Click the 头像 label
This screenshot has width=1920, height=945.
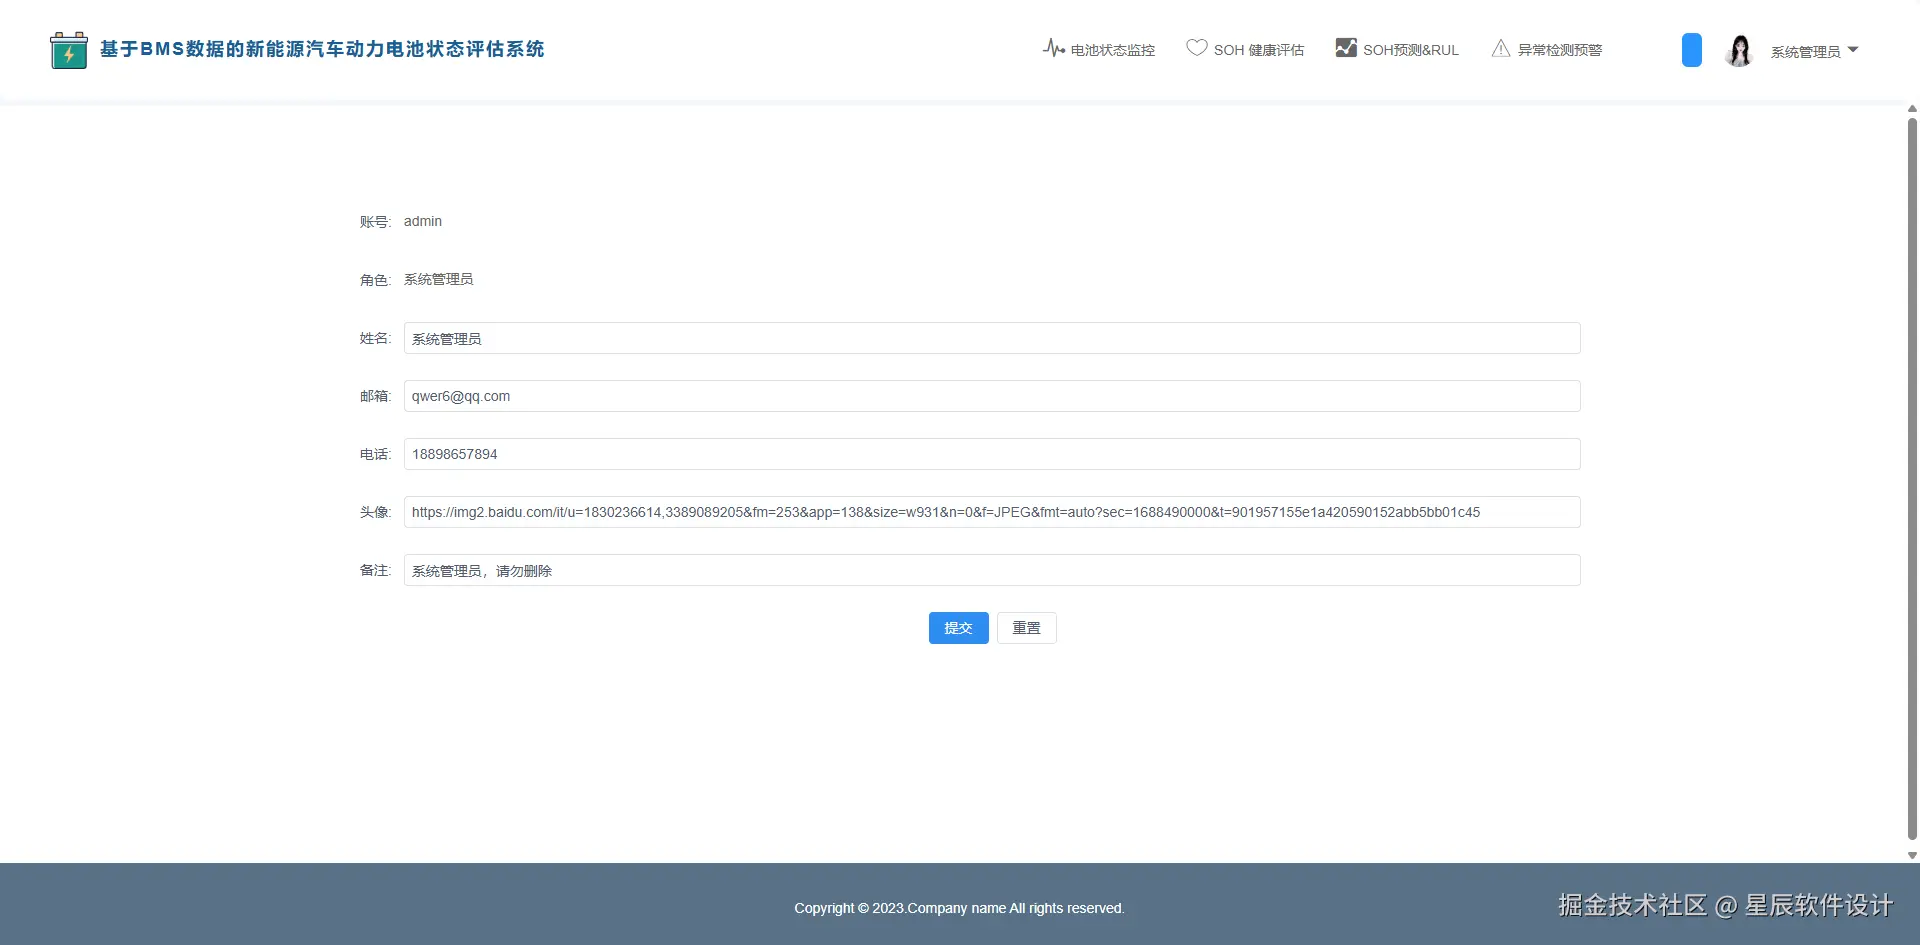click(375, 512)
